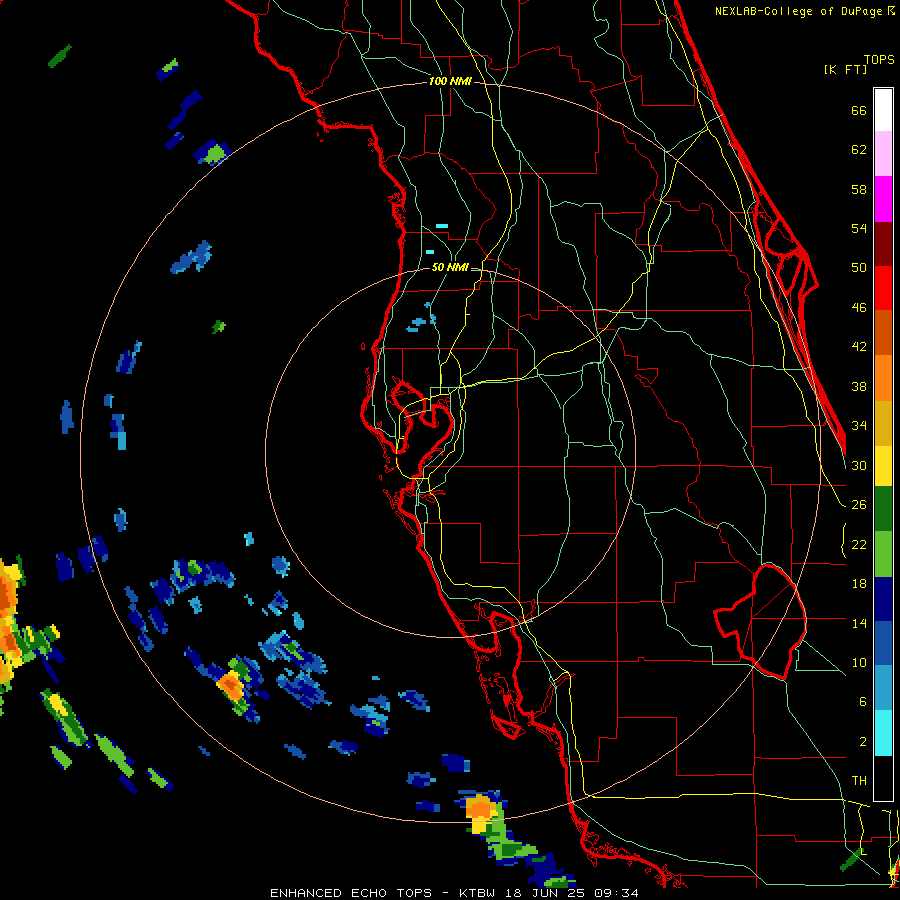Viewport: 900px width, 900px height.
Task: Select the 100 NMI range ring label
Action: (x=450, y=81)
